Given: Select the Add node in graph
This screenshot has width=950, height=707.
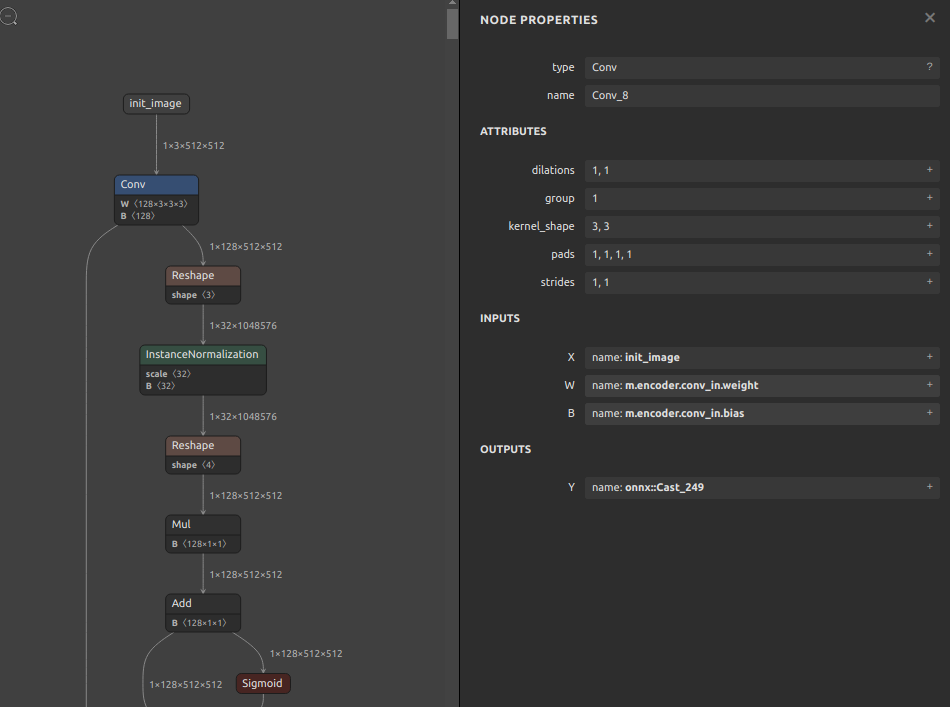Looking at the screenshot, I should pyautogui.click(x=203, y=604).
